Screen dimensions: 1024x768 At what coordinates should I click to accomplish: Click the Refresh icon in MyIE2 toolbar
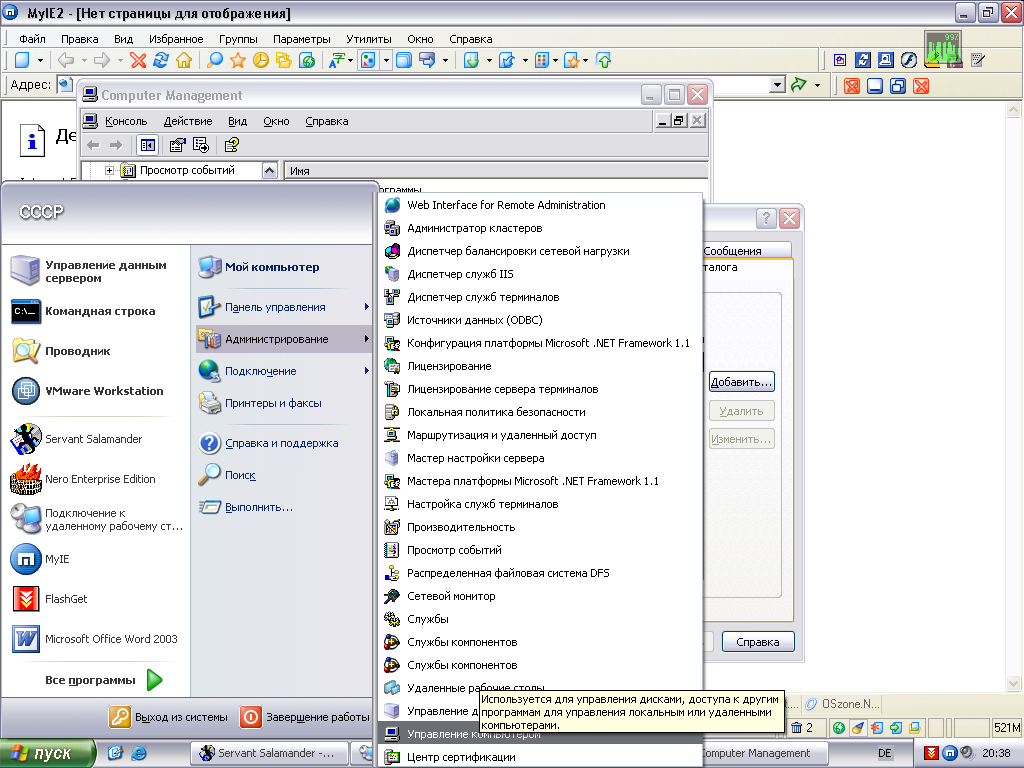point(161,61)
